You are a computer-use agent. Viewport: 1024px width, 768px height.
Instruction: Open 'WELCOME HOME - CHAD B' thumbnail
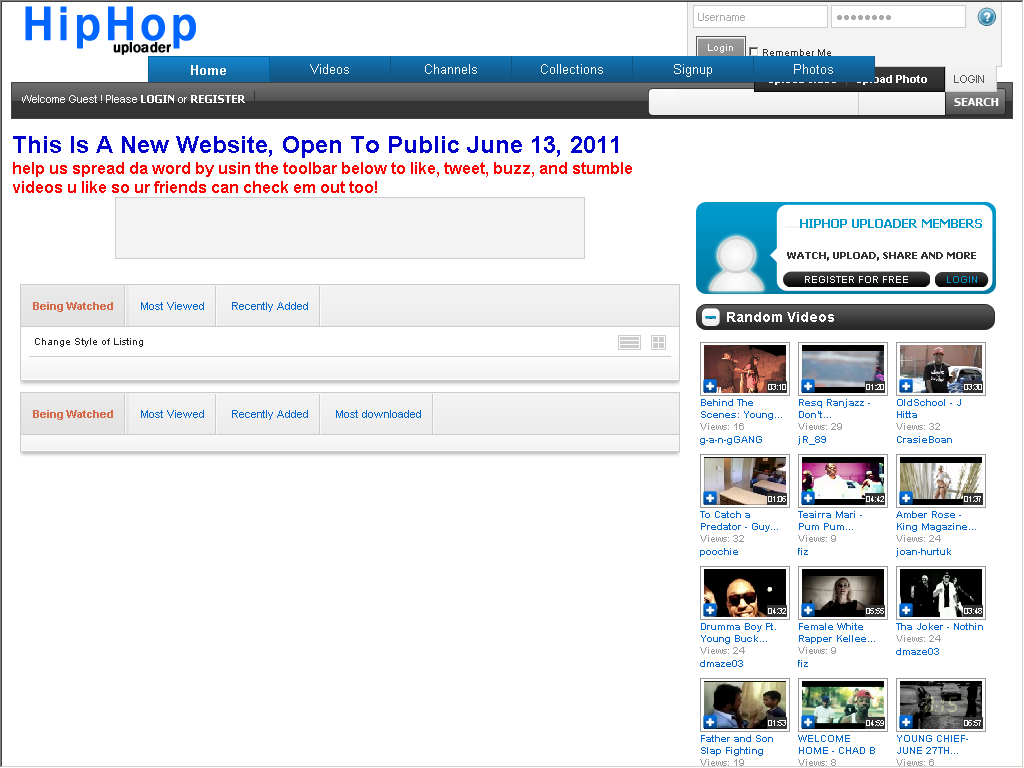pyautogui.click(x=842, y=705)
